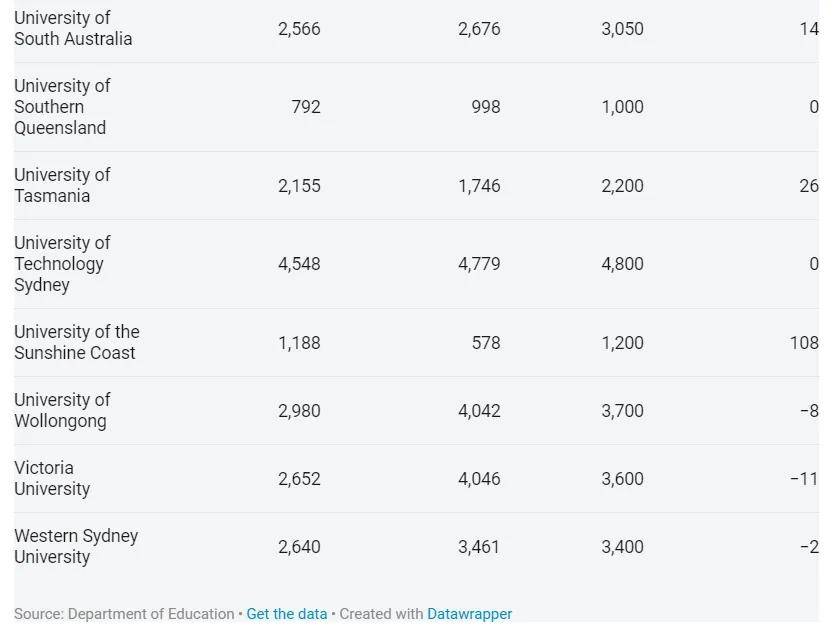Click the -11 change for Victoria University
The width and height of the screenshot is (833, 637).
click(x=804, y=479)
